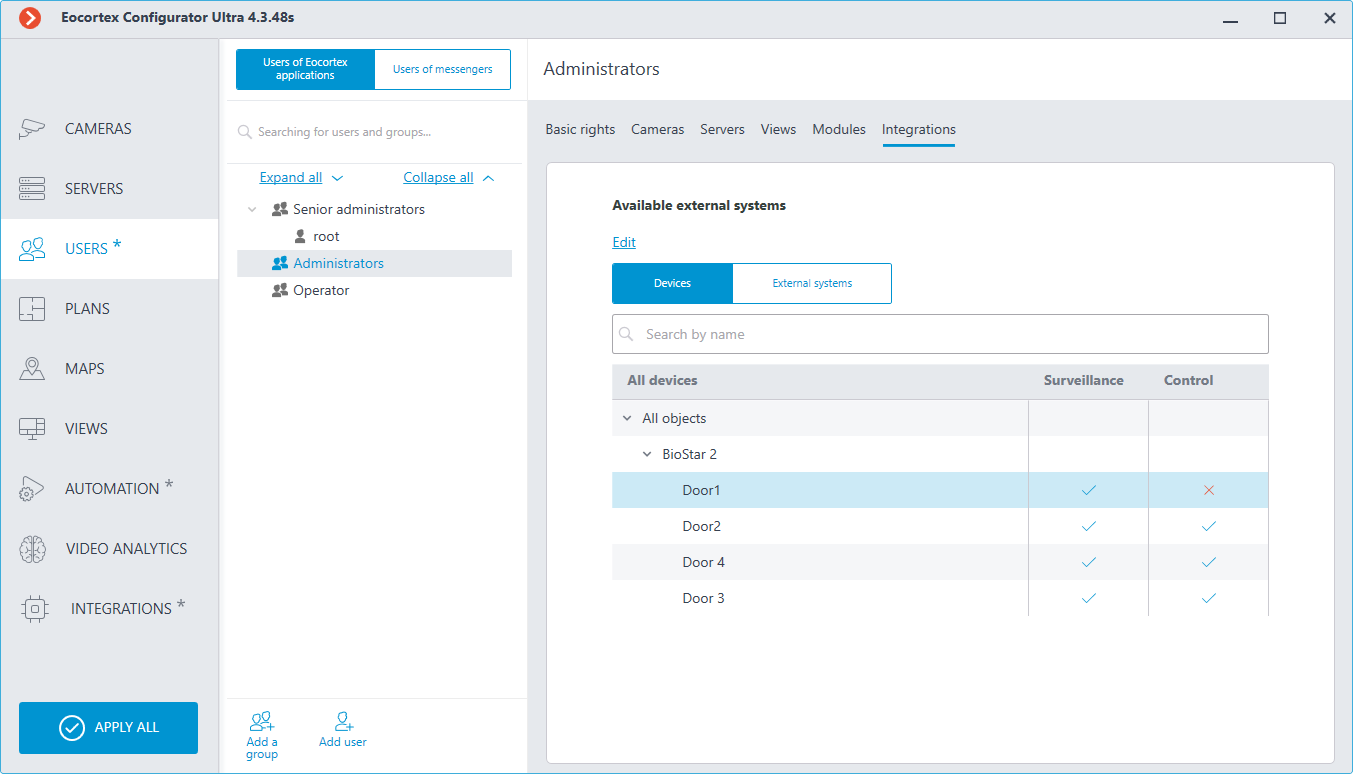This screenshot has width=1353, height=774.
Task: Open the Maps pin icon
Action: [33, 369]
